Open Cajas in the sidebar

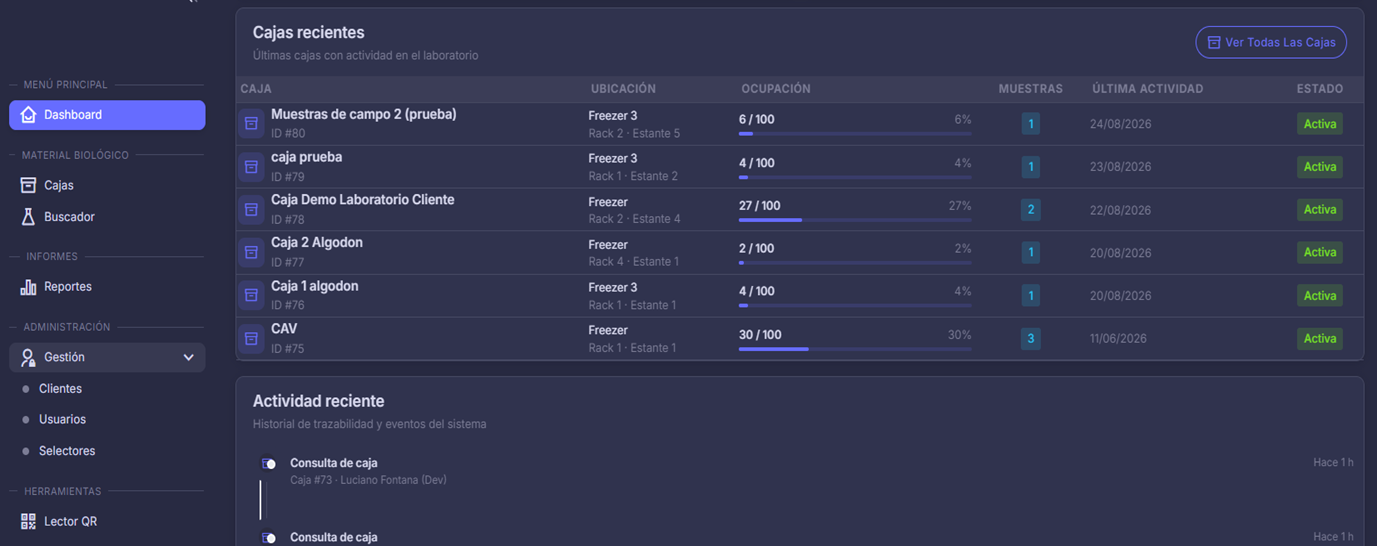point(107,185)
